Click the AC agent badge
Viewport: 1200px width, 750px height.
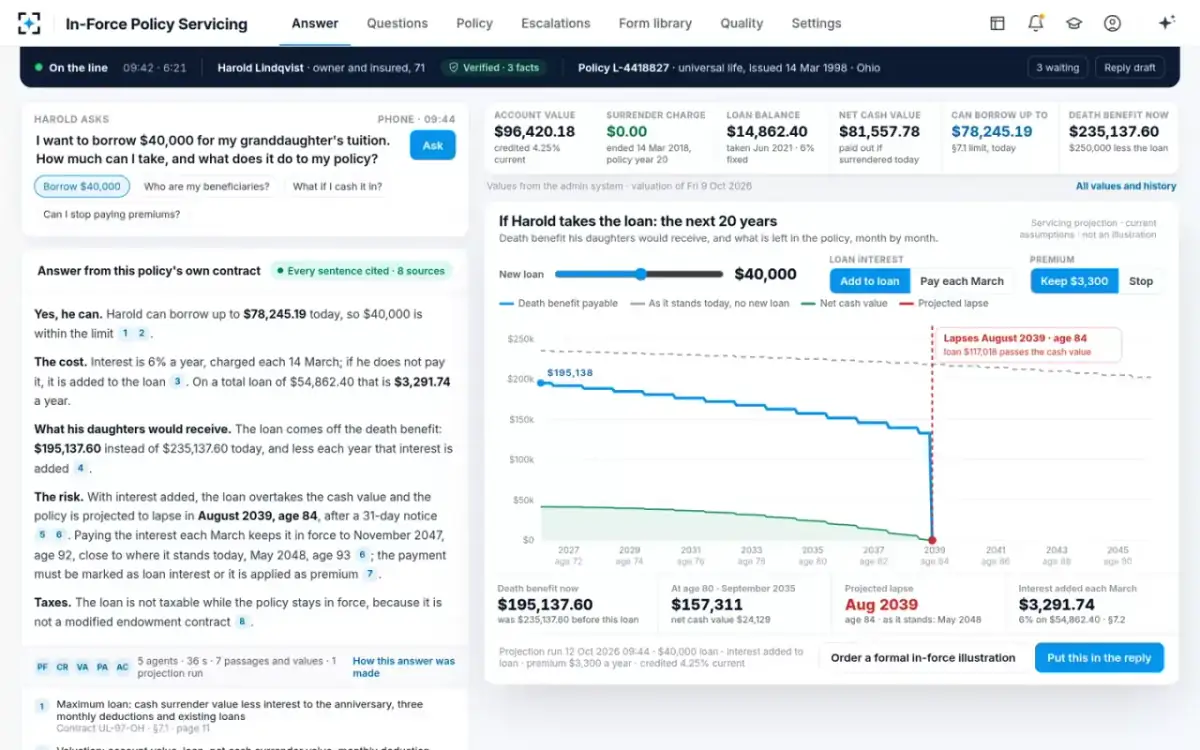(x=122, y=667)
